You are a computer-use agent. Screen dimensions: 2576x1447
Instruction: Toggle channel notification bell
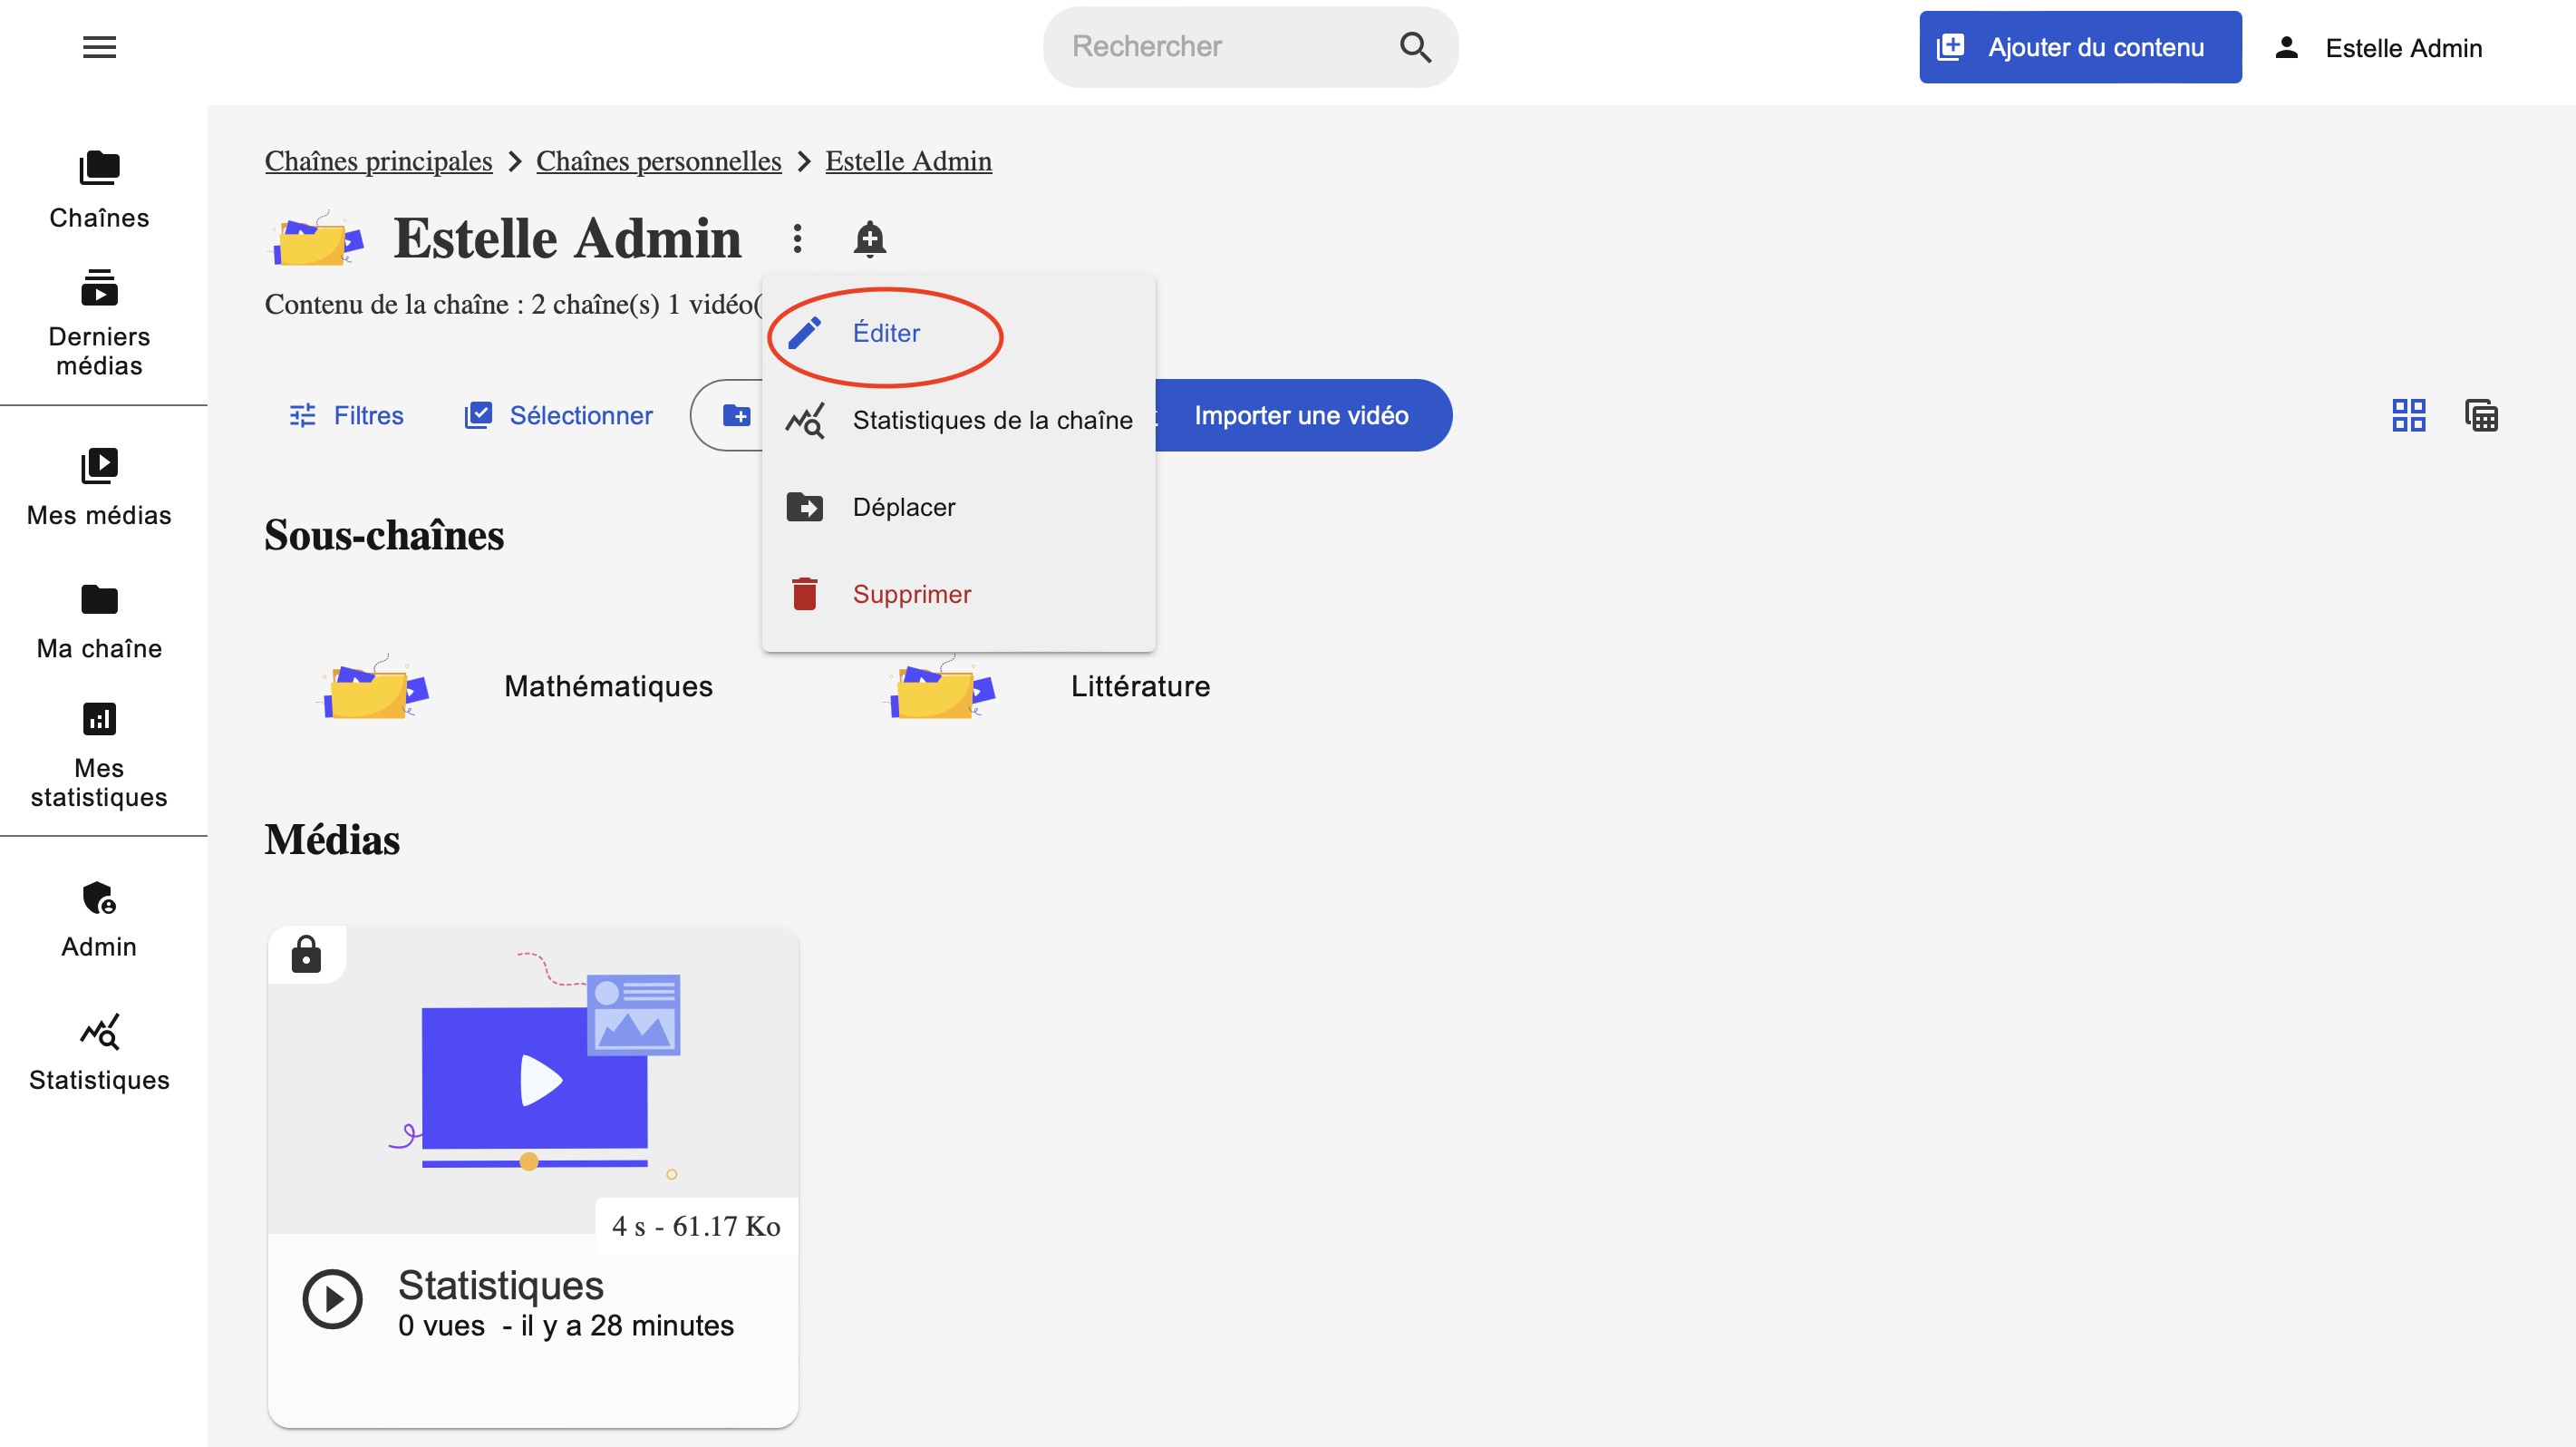(x=869, y=239)
